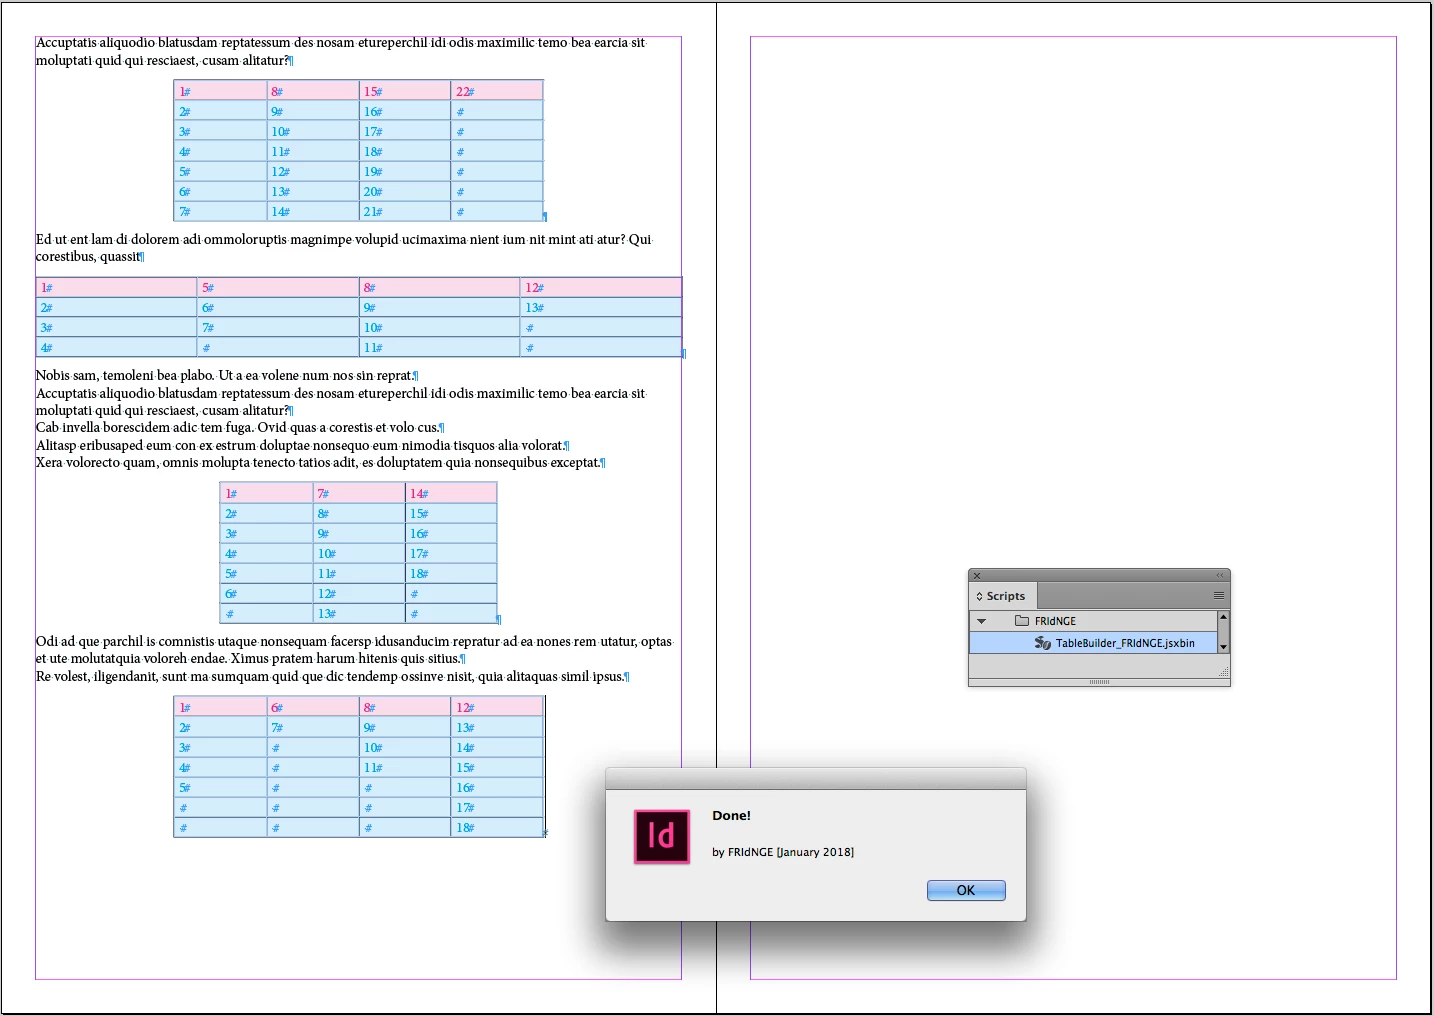This screenshot has width=1434, height=1016.
Task: Click paragraph starting "Odi ad que parchil"
Action: (354, 650)
